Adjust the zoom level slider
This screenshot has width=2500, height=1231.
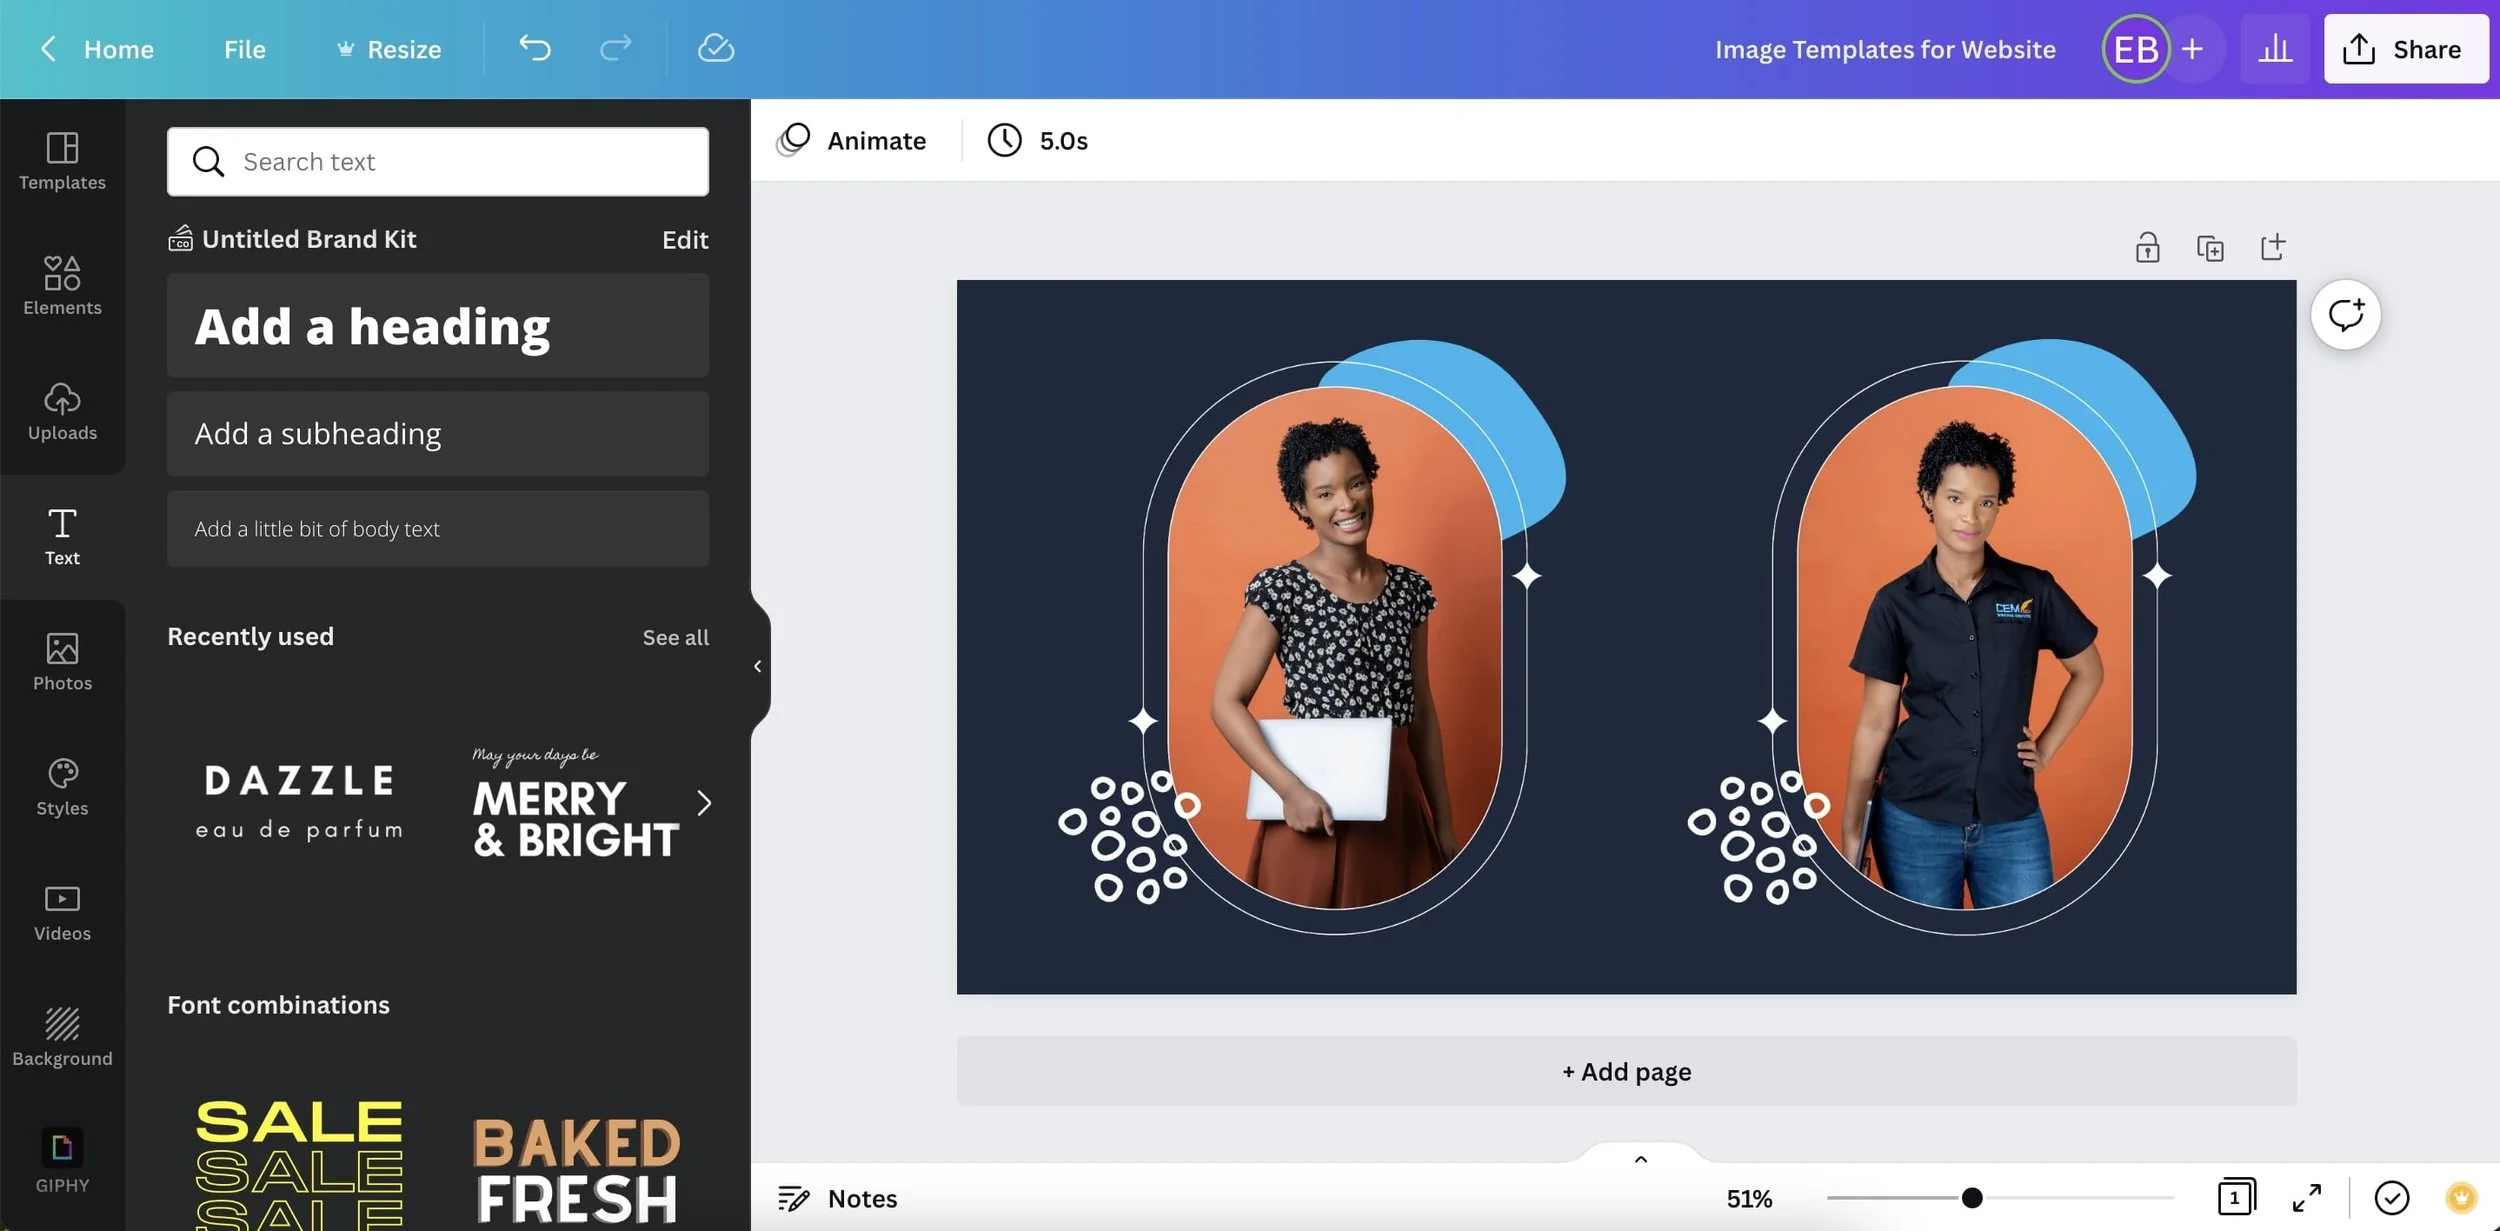(1971, 1197)
